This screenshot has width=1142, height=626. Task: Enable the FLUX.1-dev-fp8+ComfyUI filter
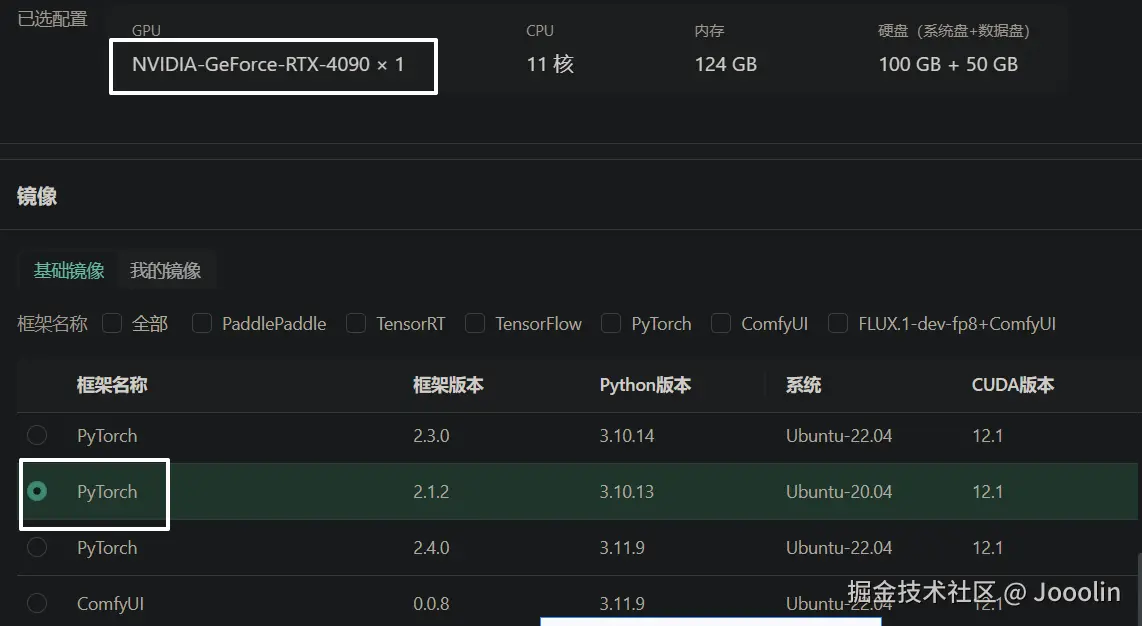[838, 323]
